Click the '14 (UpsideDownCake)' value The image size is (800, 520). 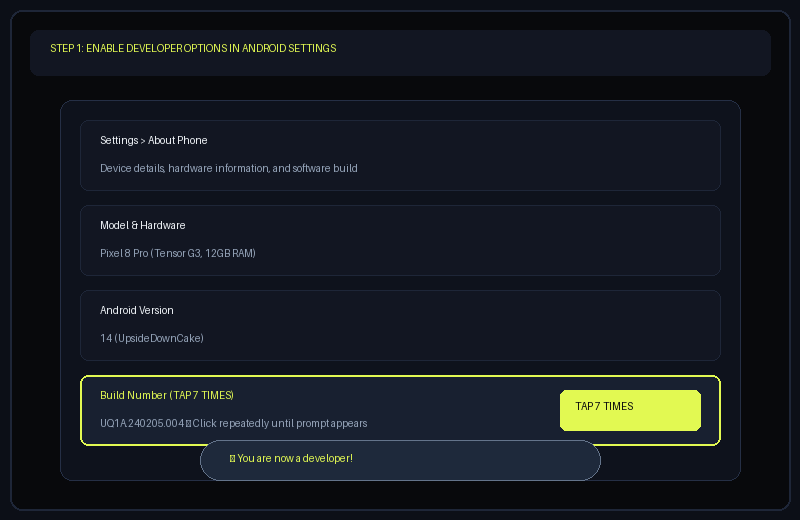click(x=152, y=338)
